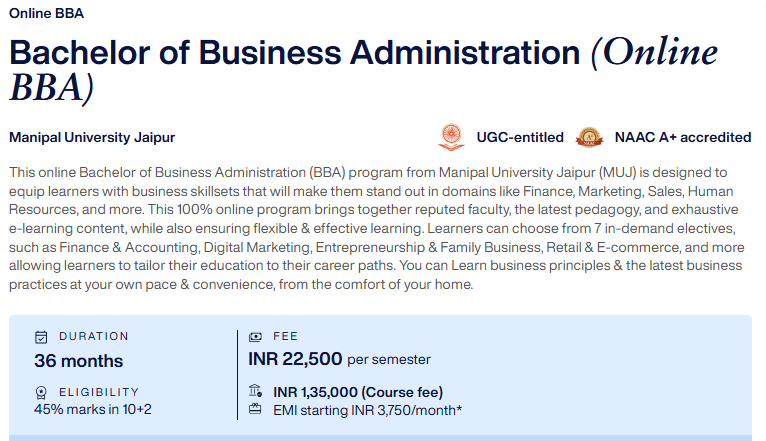
Task: Click the ELIGIBILITY section label
Action: [x=99, y=392]
